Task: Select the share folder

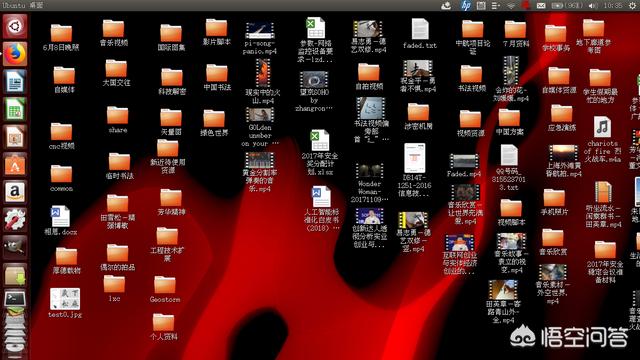Action: [x=118, y=120]
